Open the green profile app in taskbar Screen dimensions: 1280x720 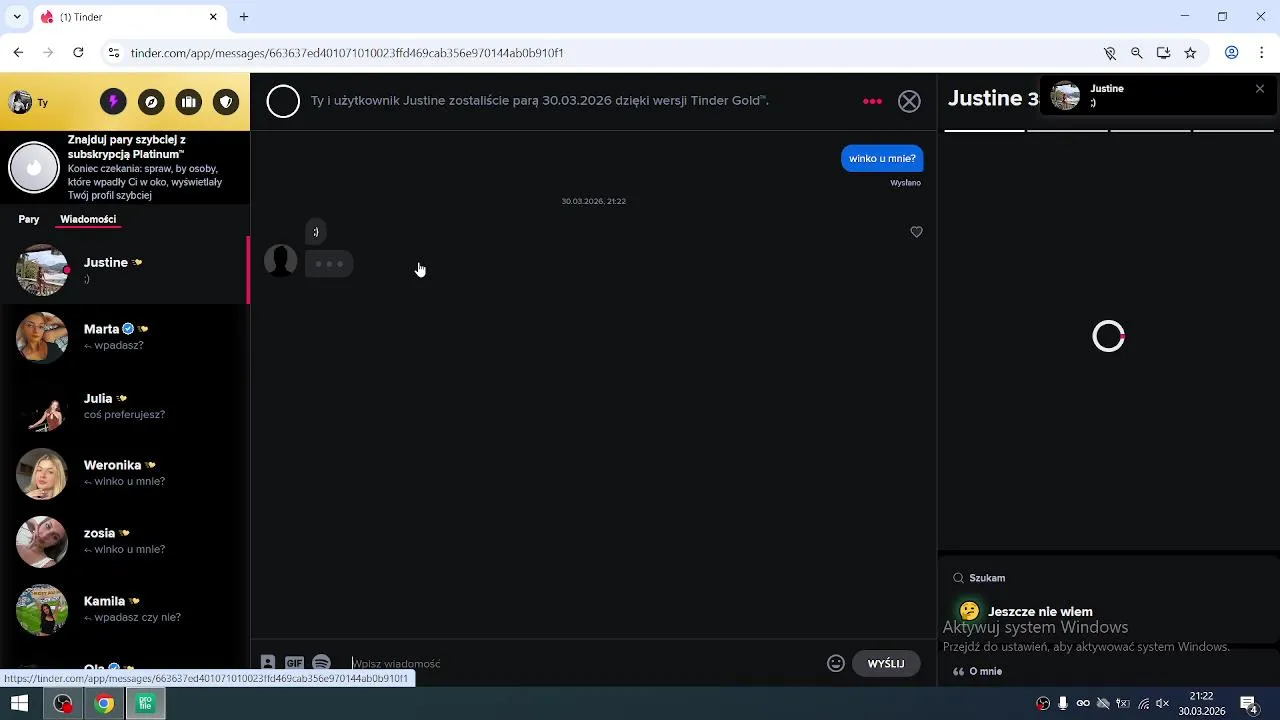[145, 704]
